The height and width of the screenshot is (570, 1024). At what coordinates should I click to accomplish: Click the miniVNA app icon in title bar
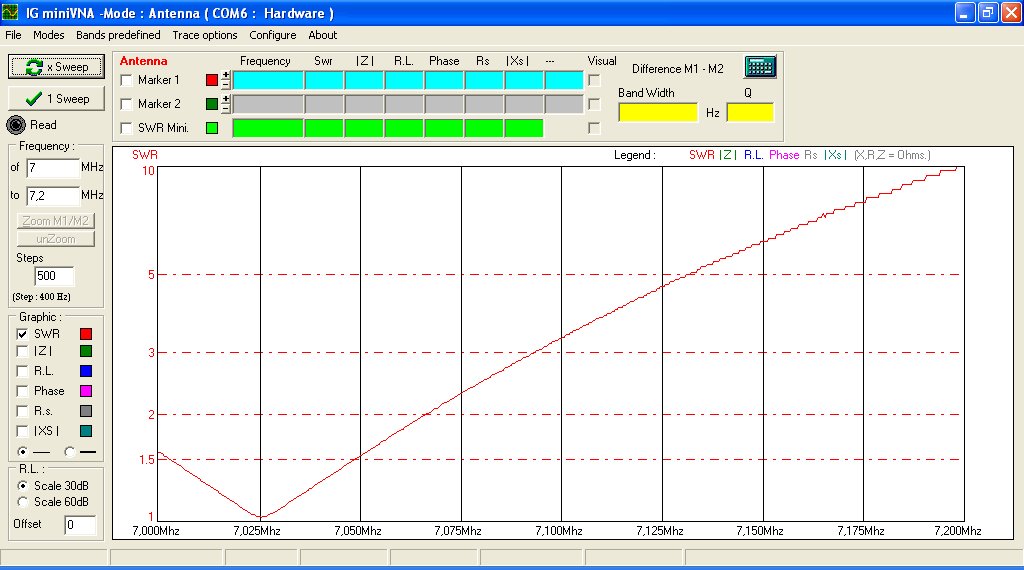coord(10,12)
